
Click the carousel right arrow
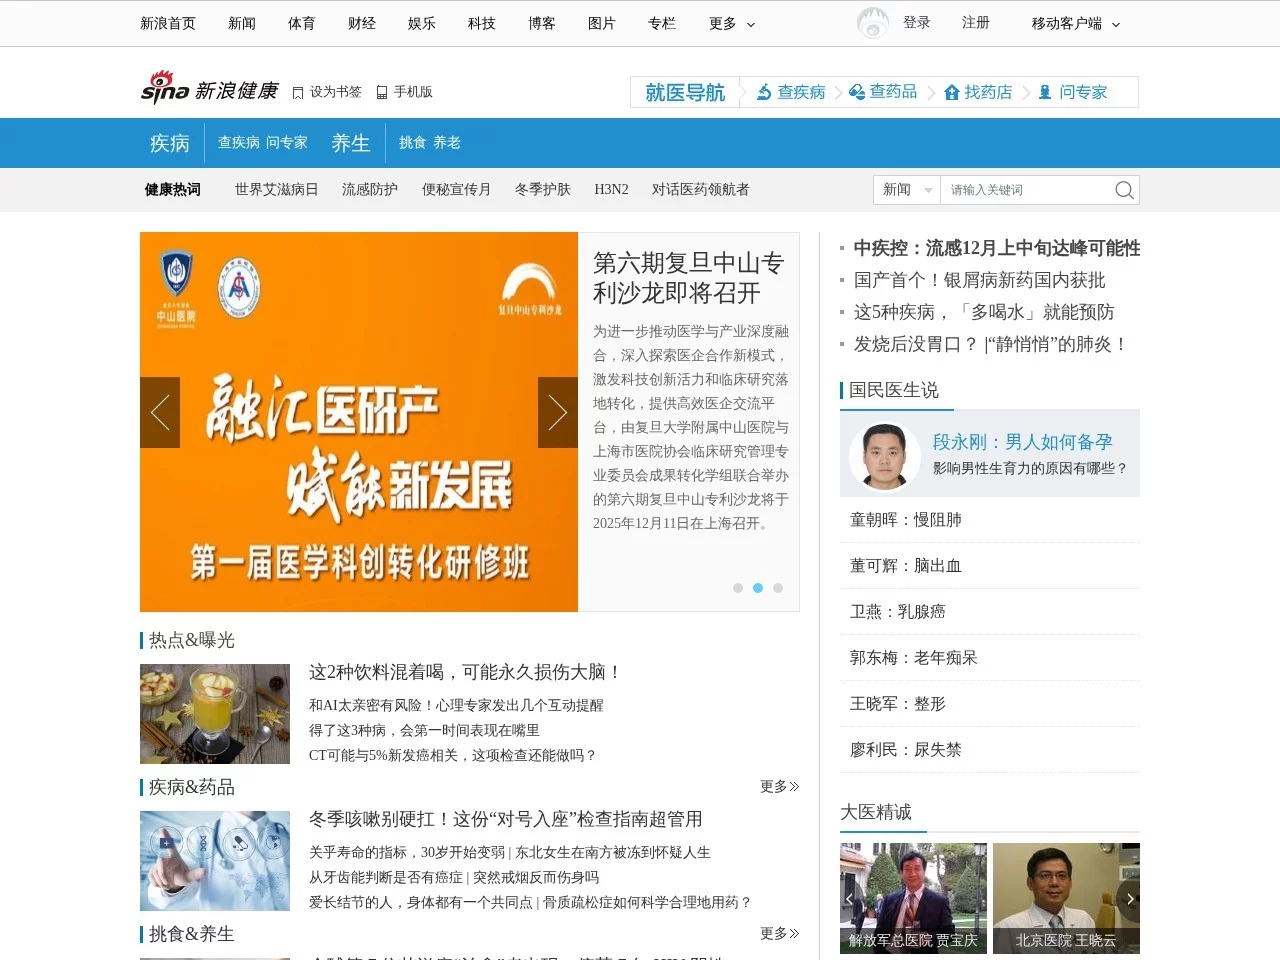[557, 412]
